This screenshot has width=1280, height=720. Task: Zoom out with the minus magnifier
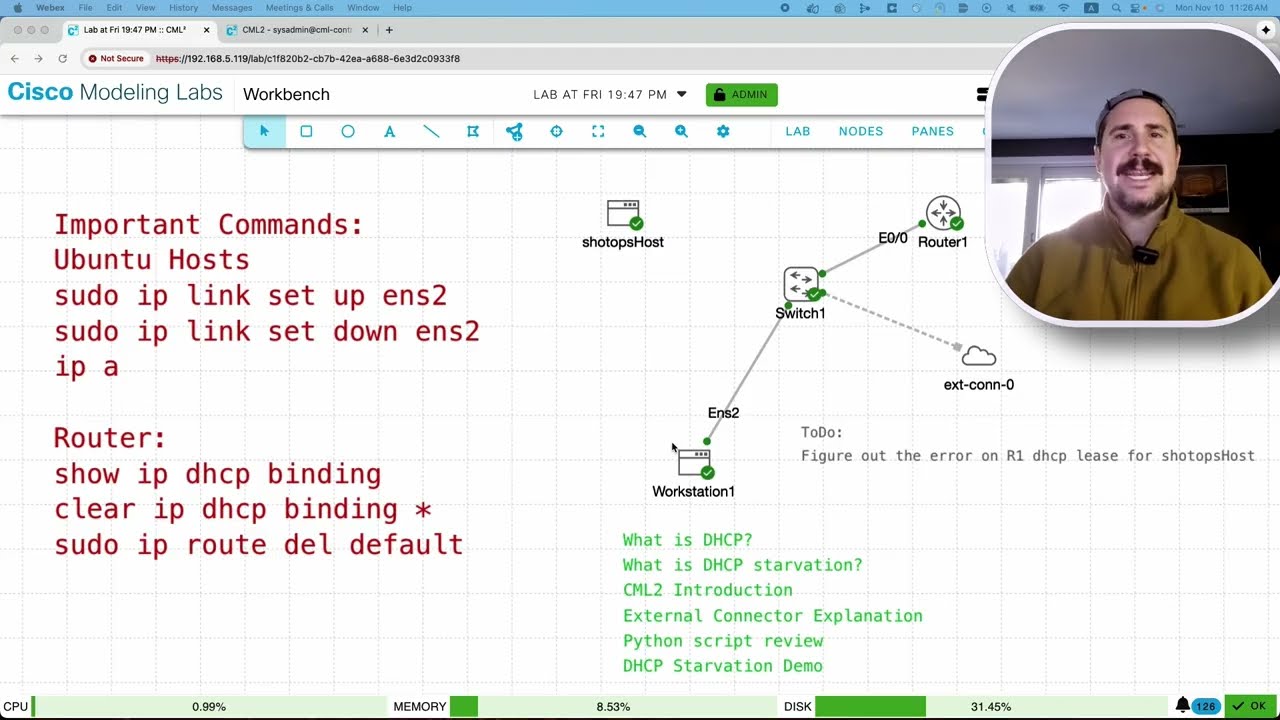(x=639, y=132)
